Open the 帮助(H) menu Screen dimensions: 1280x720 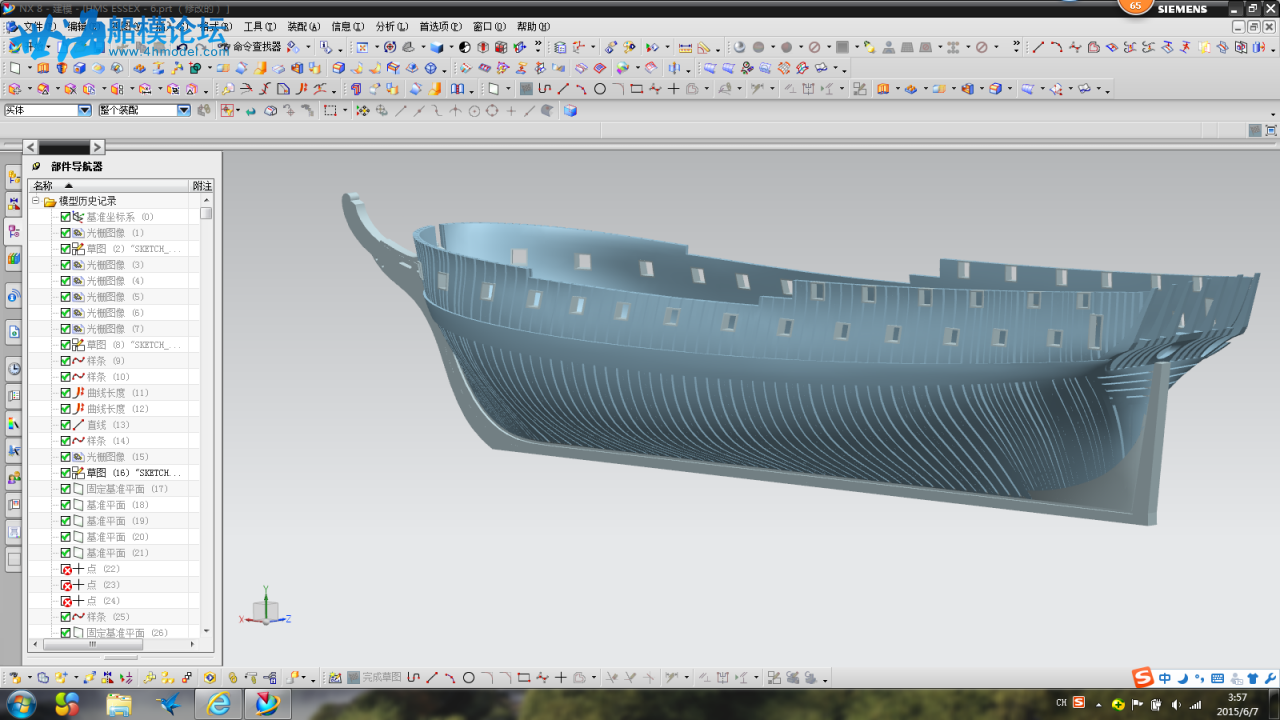point(533,27)
